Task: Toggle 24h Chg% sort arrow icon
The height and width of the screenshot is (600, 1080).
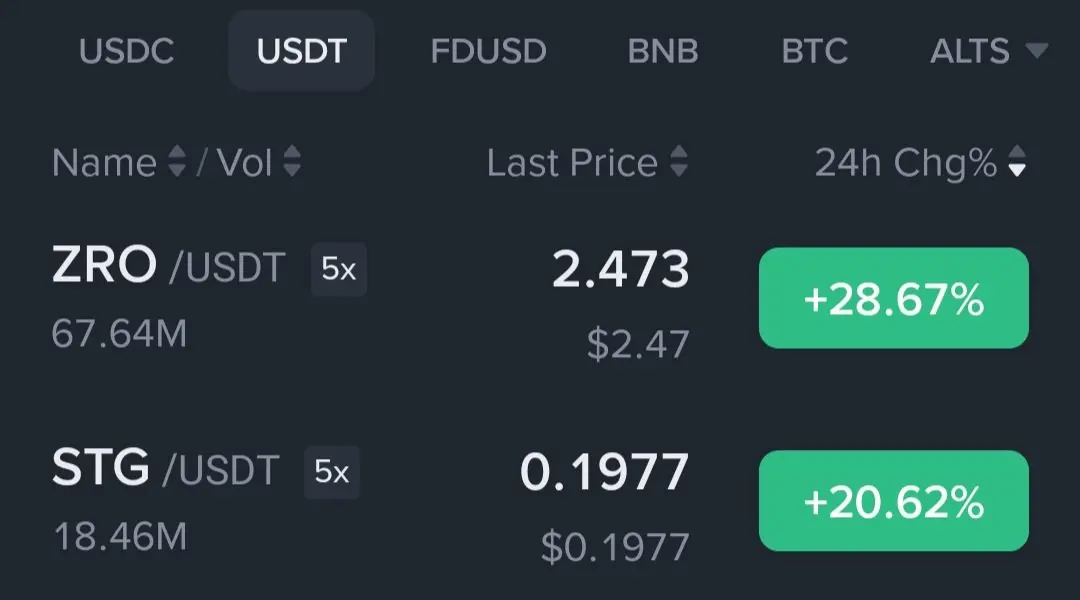Action: (x=1017, y=161)
